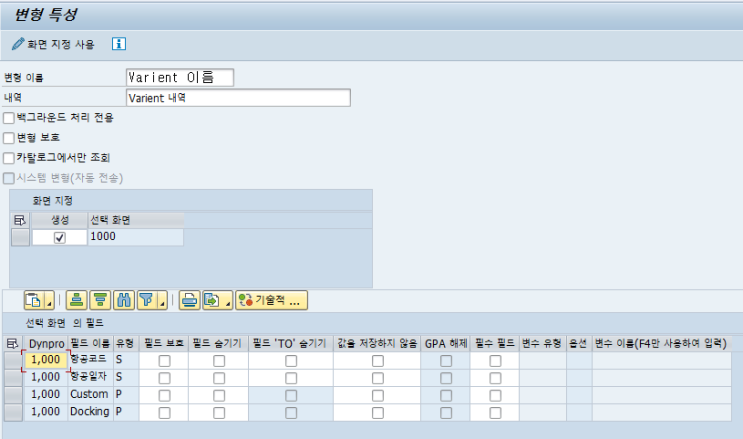
Task: Click the 선택 화면 column header
Action: (136, 220)
